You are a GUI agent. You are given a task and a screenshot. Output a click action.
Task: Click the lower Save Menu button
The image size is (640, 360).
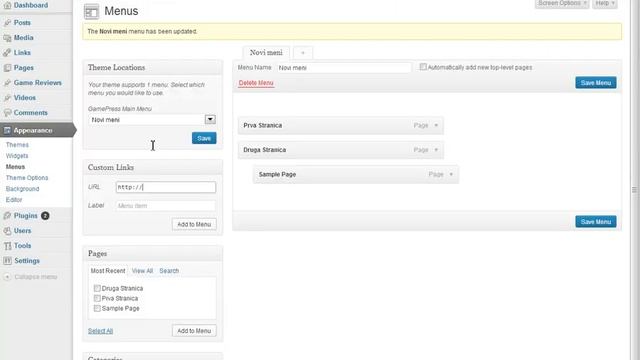coord(596,222)
